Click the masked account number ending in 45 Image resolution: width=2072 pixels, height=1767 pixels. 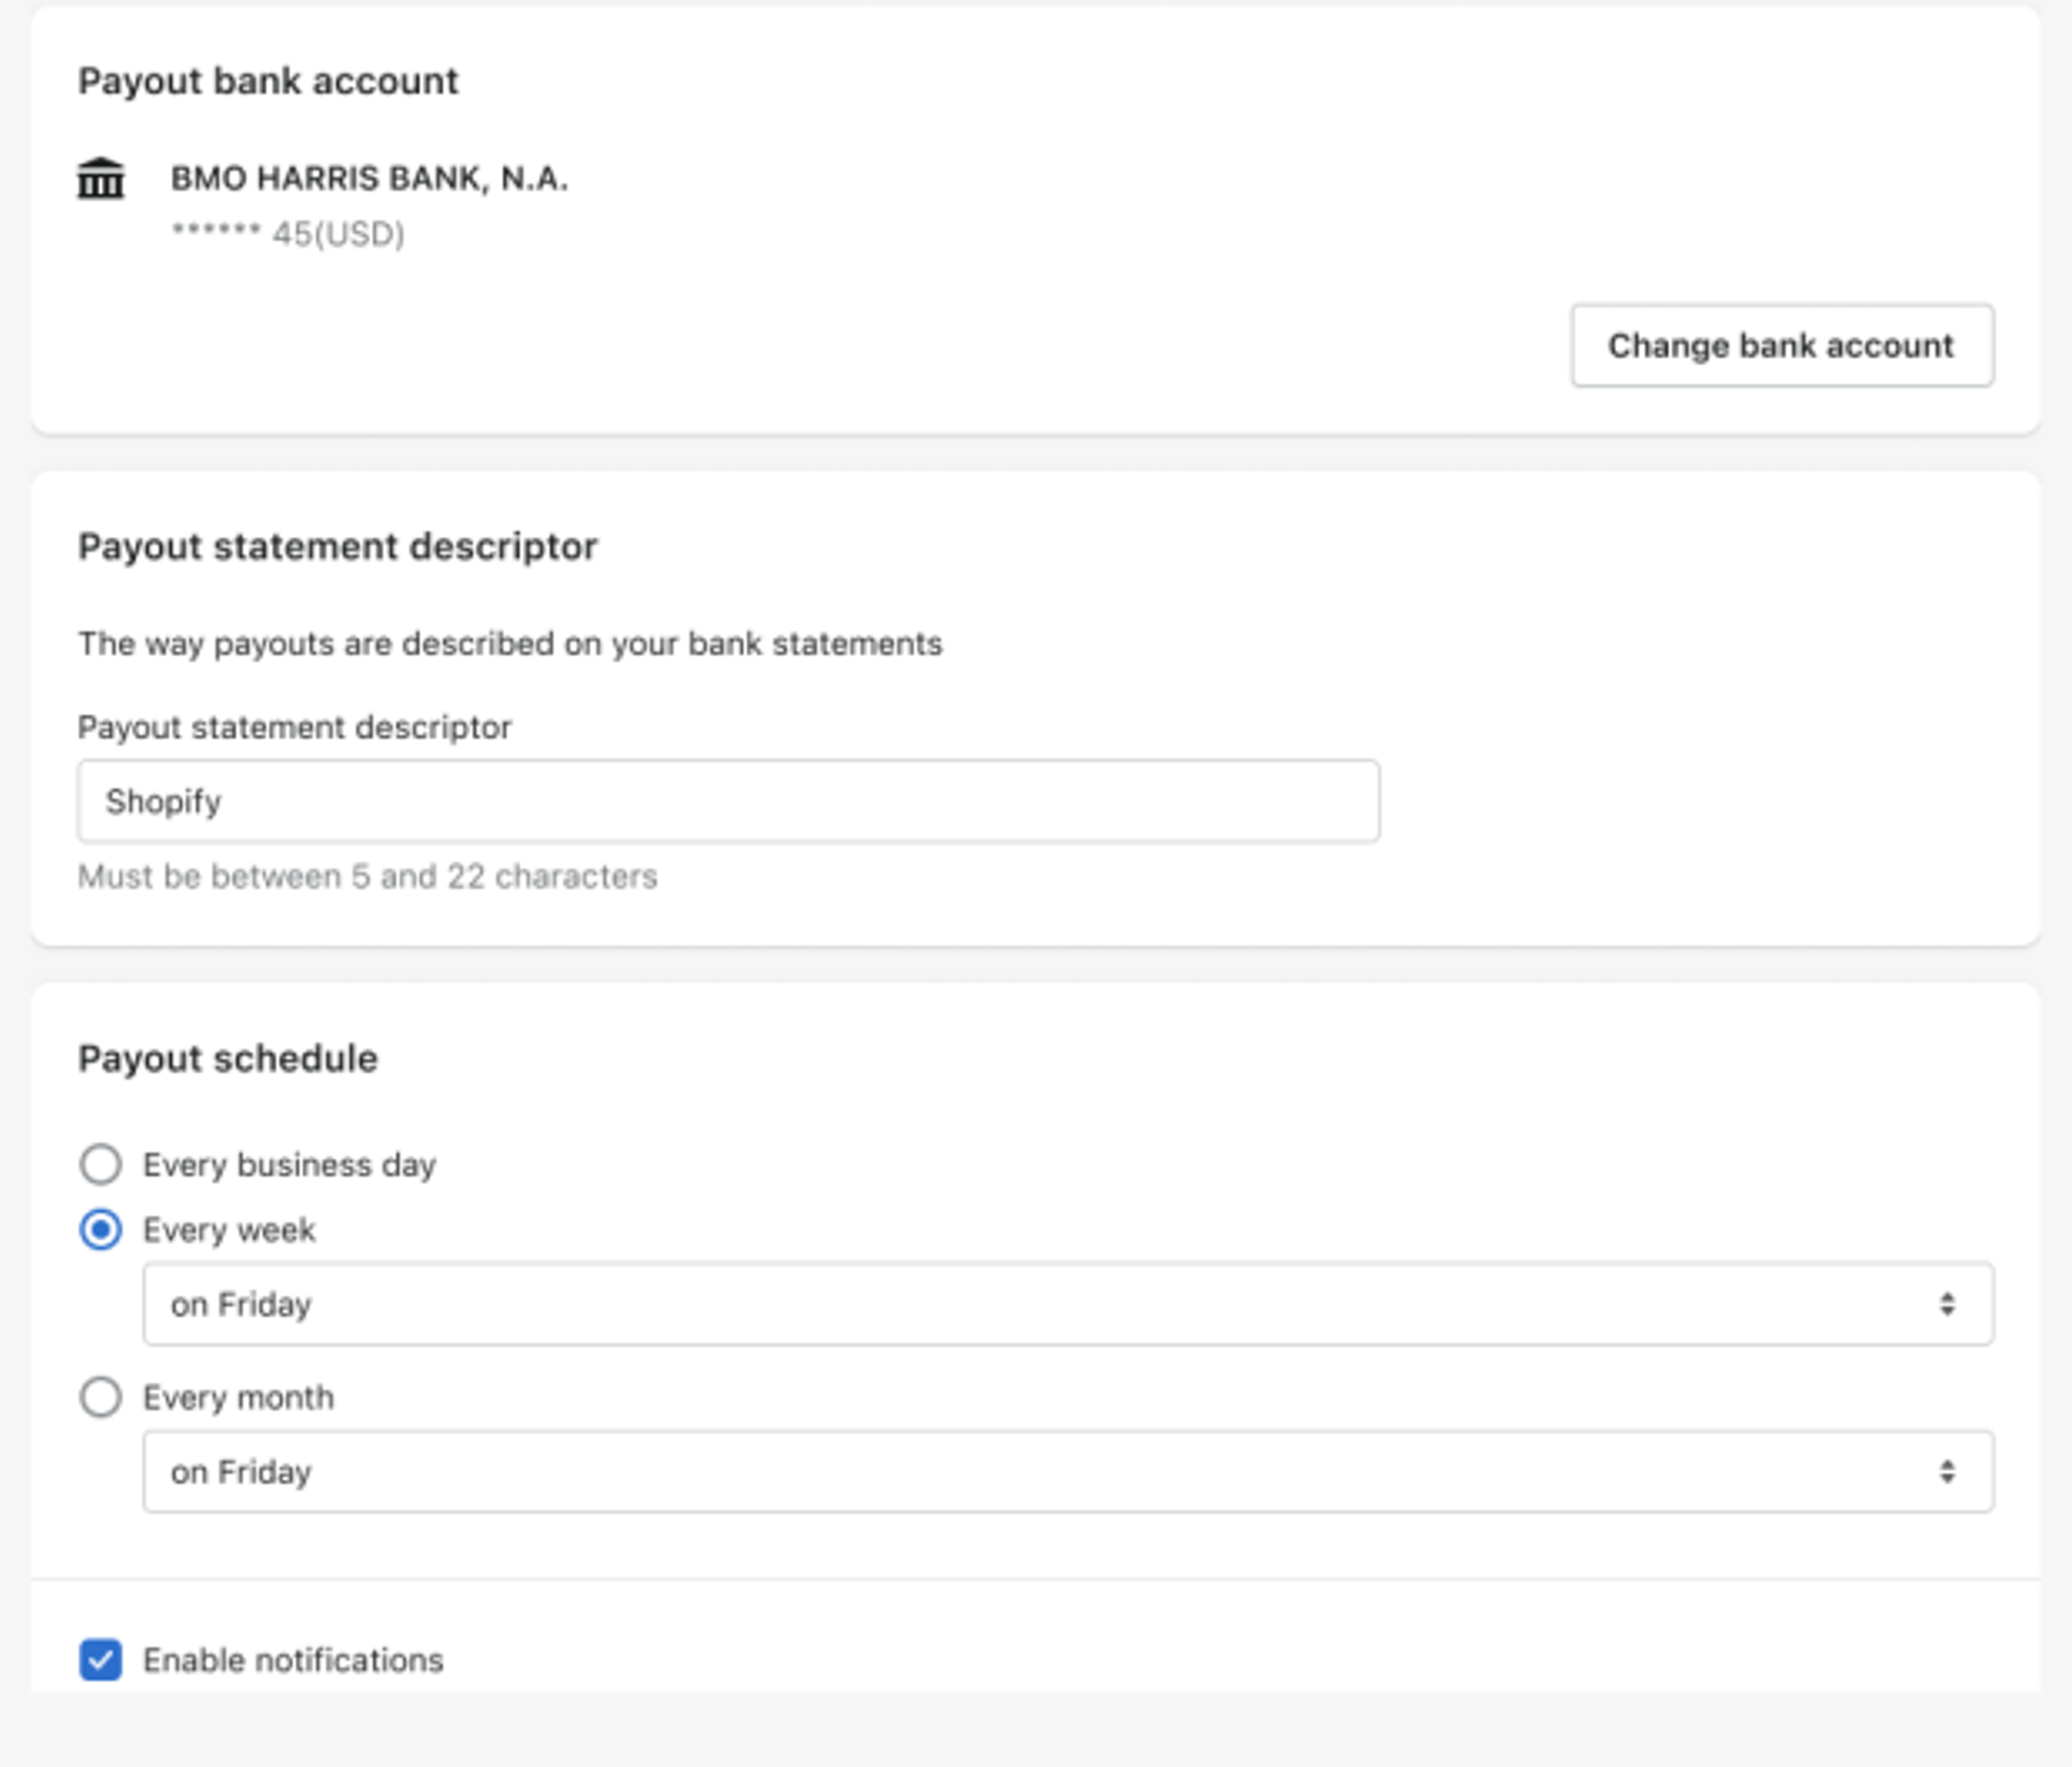288,234
